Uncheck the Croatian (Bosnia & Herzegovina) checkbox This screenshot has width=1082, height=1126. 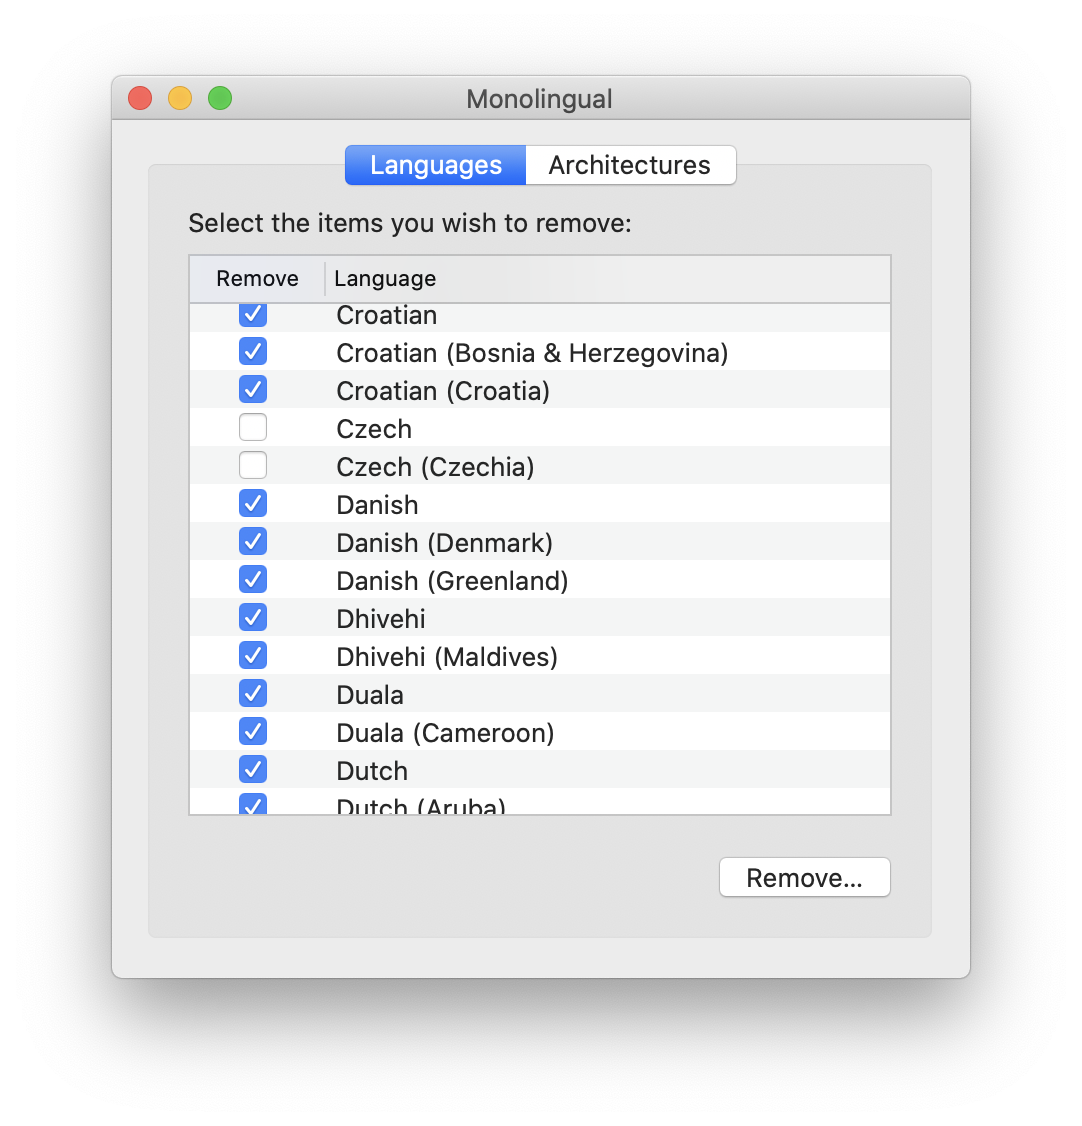(253, 352)
